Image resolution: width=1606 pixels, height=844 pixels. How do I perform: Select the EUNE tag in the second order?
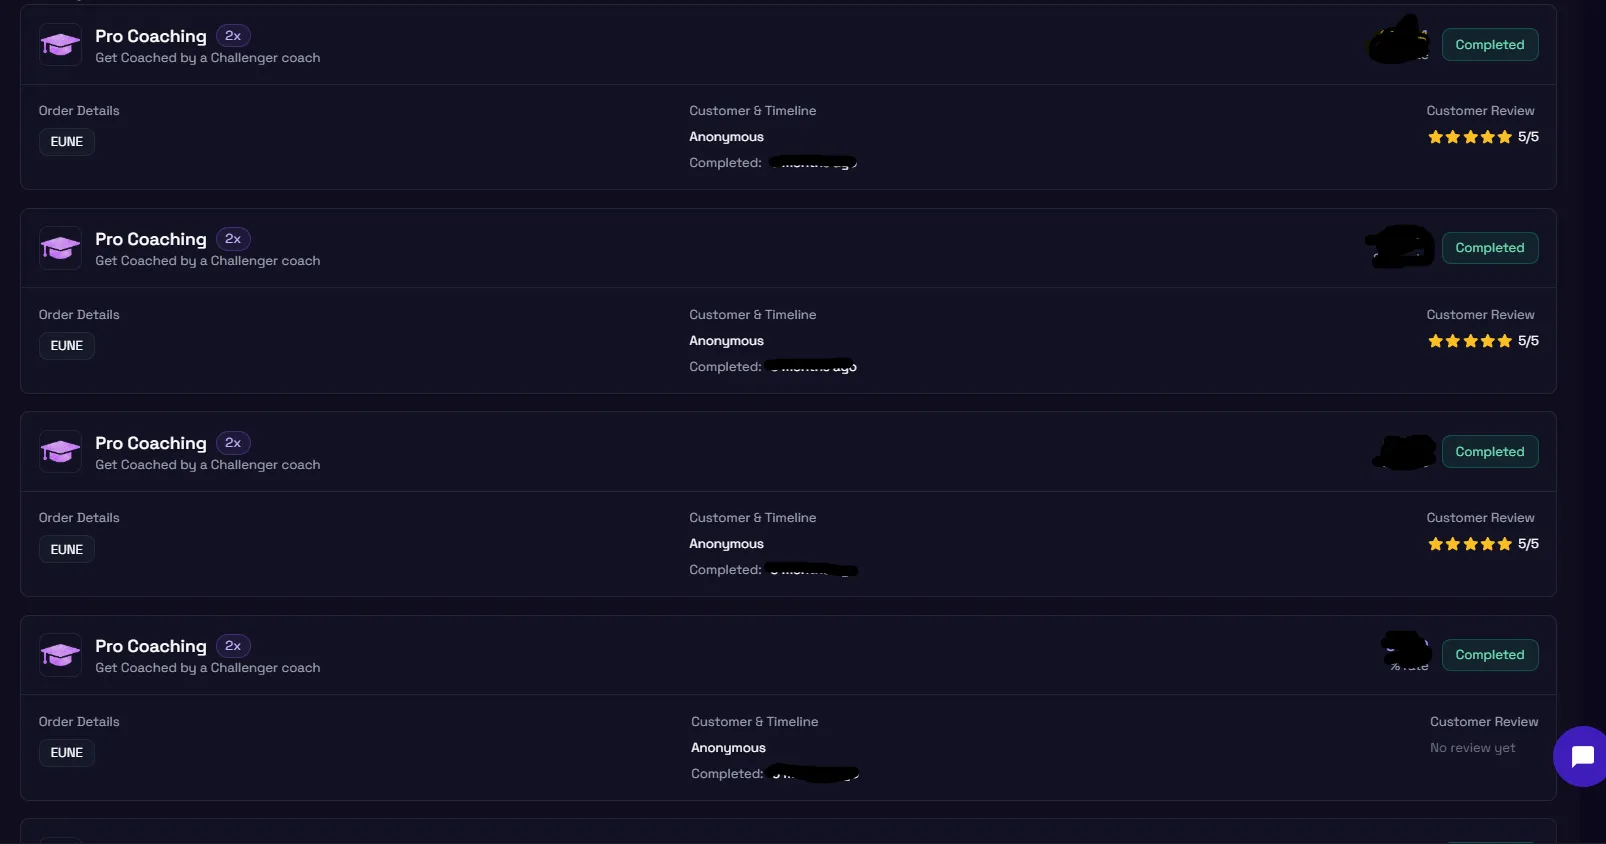tap(67, 346)
